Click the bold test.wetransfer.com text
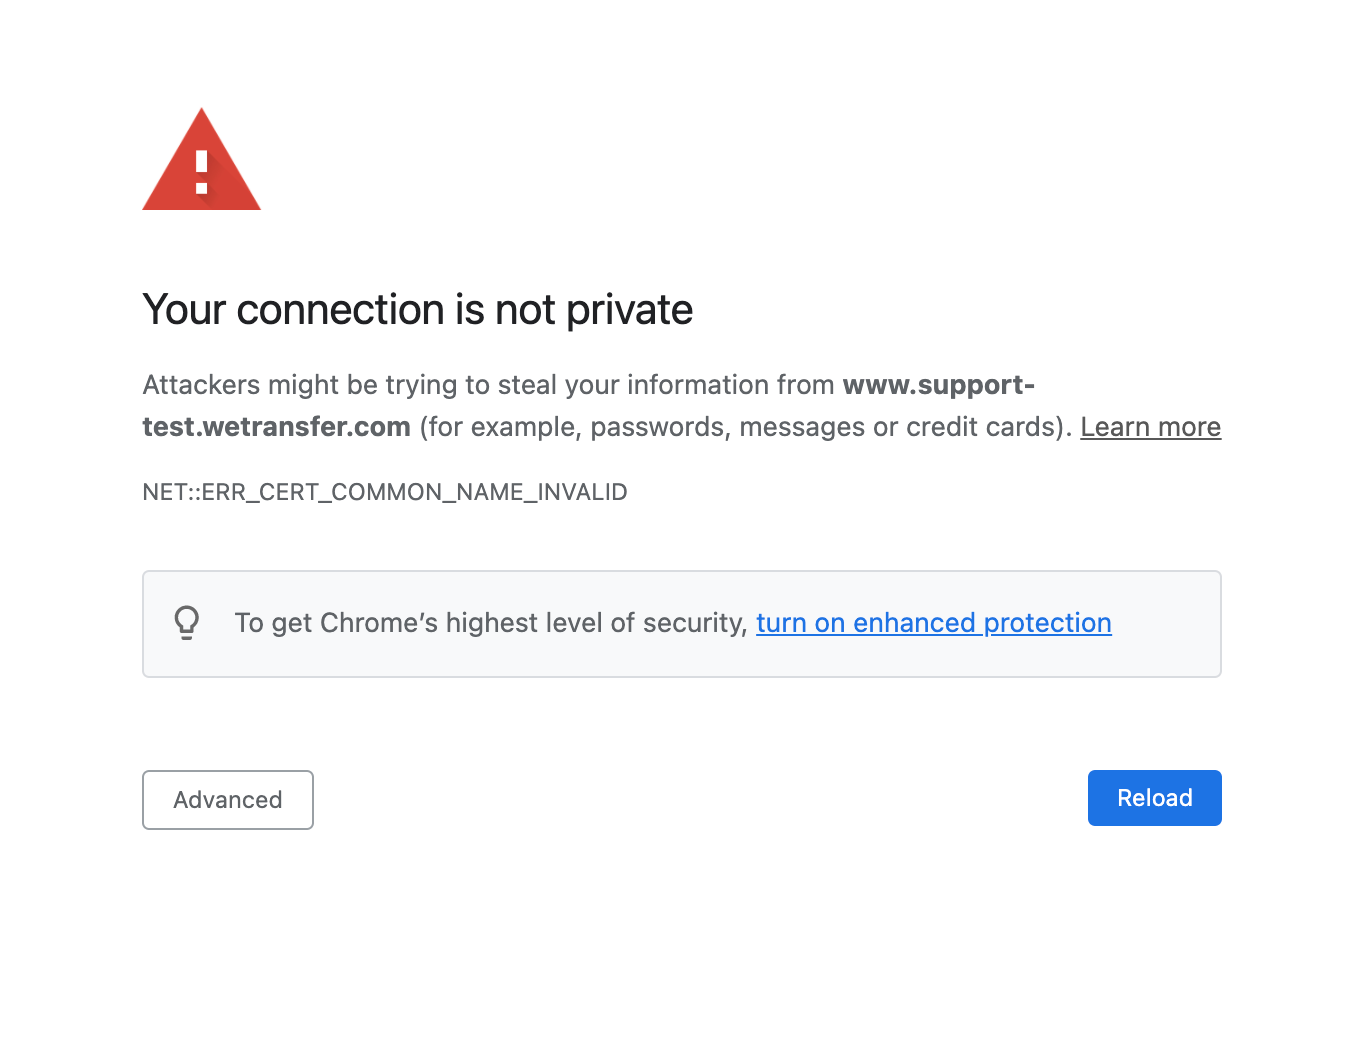Viewport: 1356px width, 1038px height. [277, 427]
